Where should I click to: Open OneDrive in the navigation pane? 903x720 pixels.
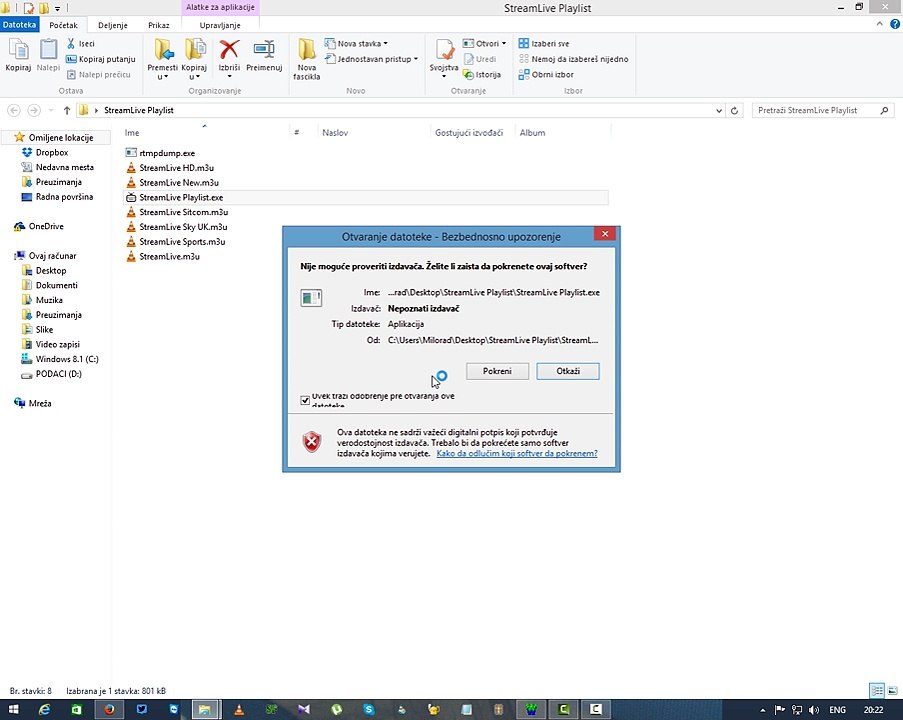click(x=39, y=226)
